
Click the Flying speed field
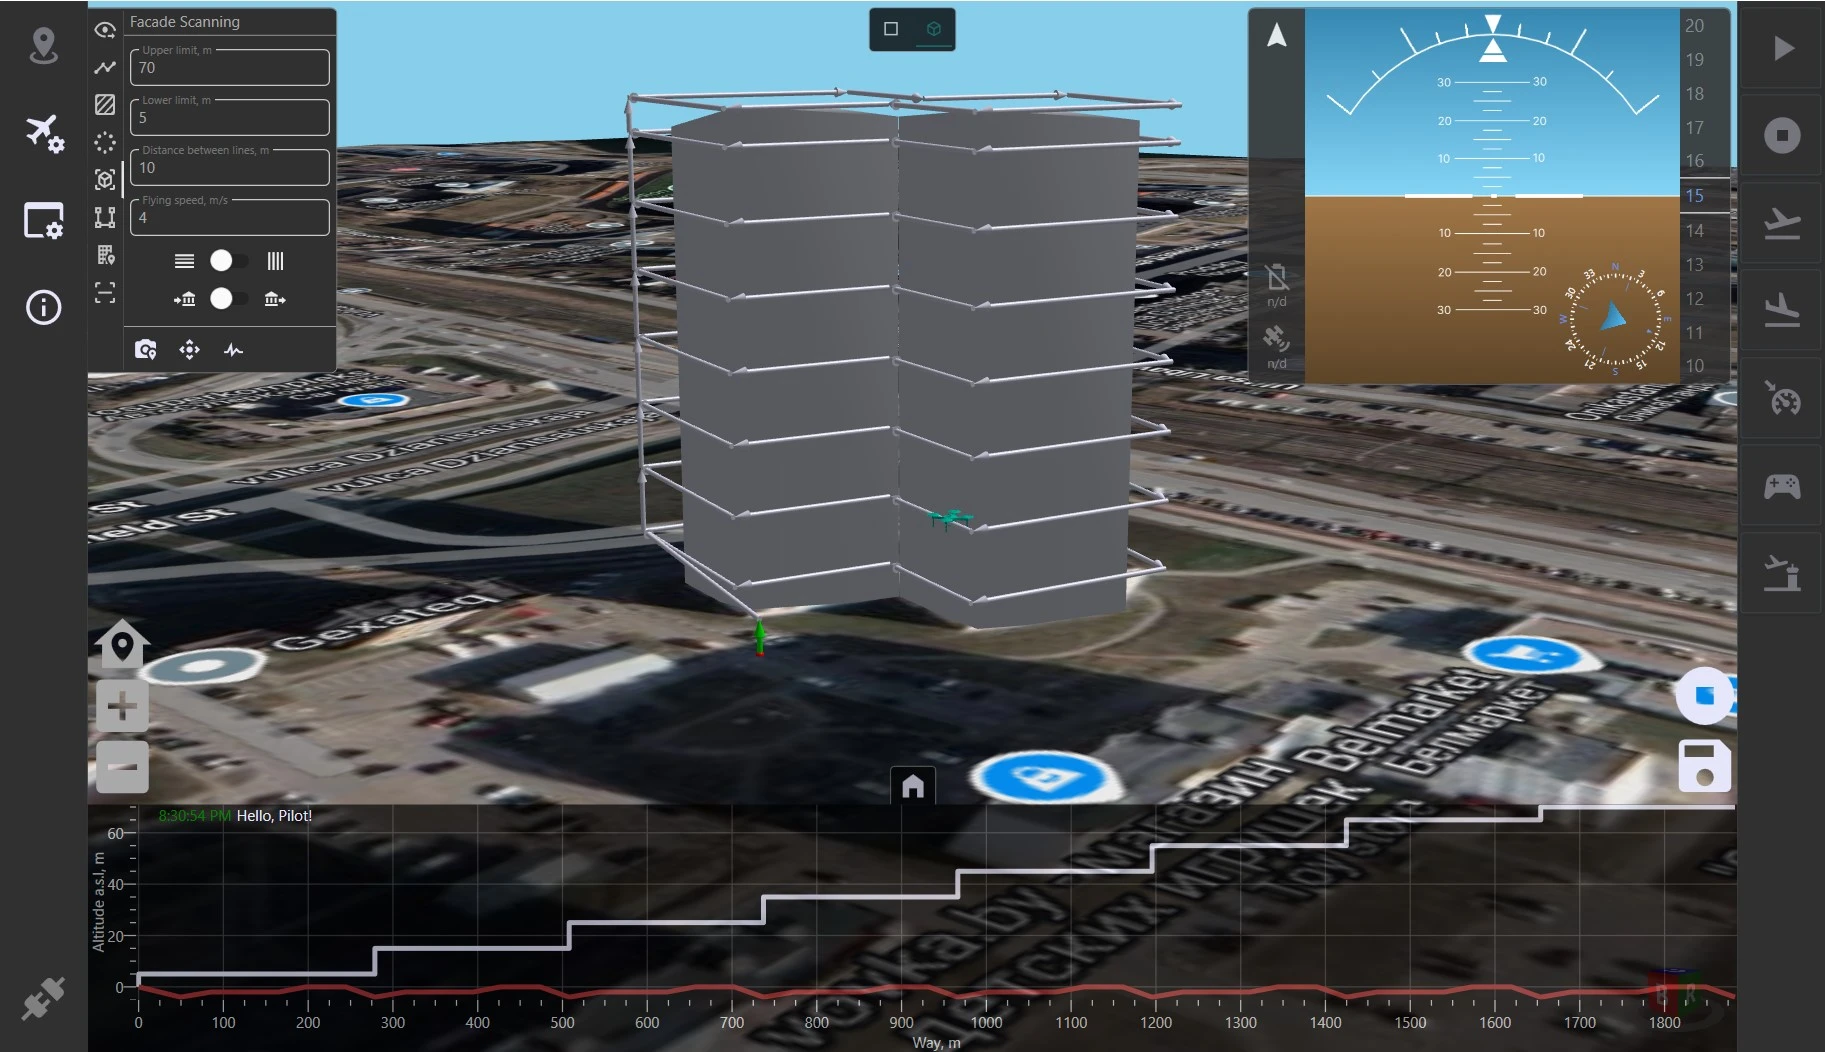pos(230,217)
